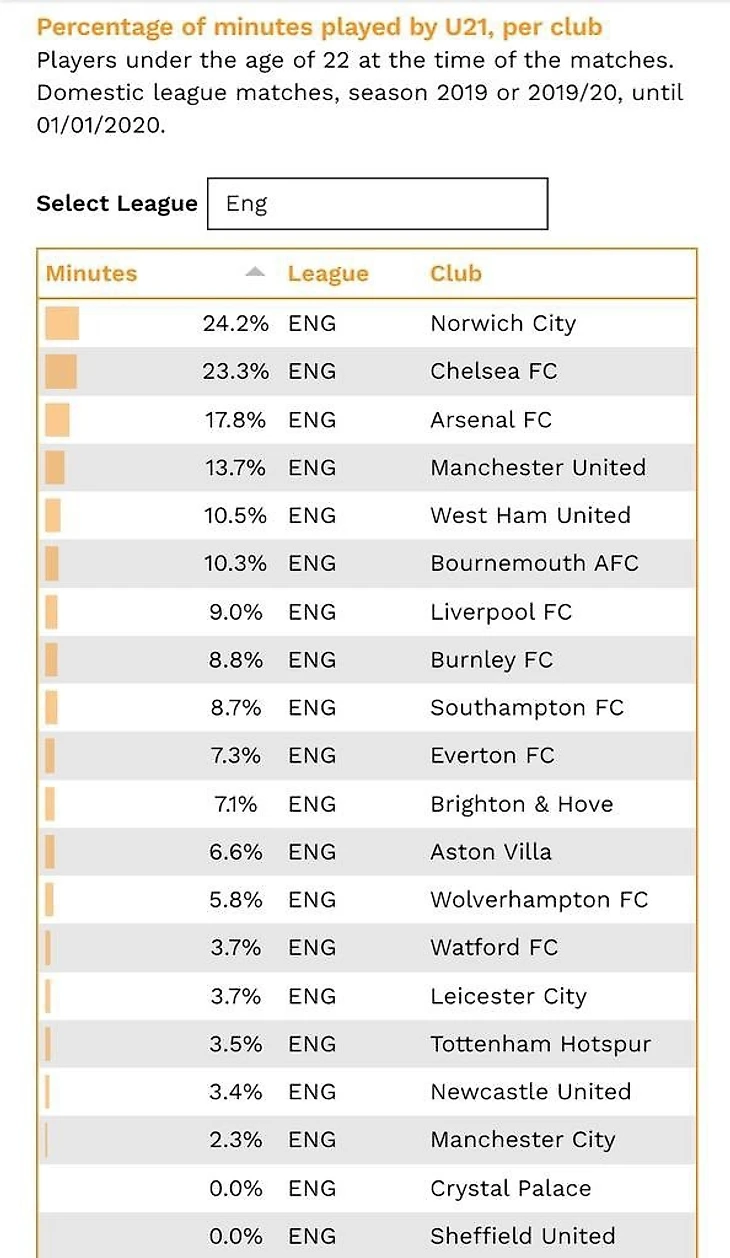Click the minutes bar in Arsenal FC row
This screenshot has height=1258, width=730.
click(57, 420)
